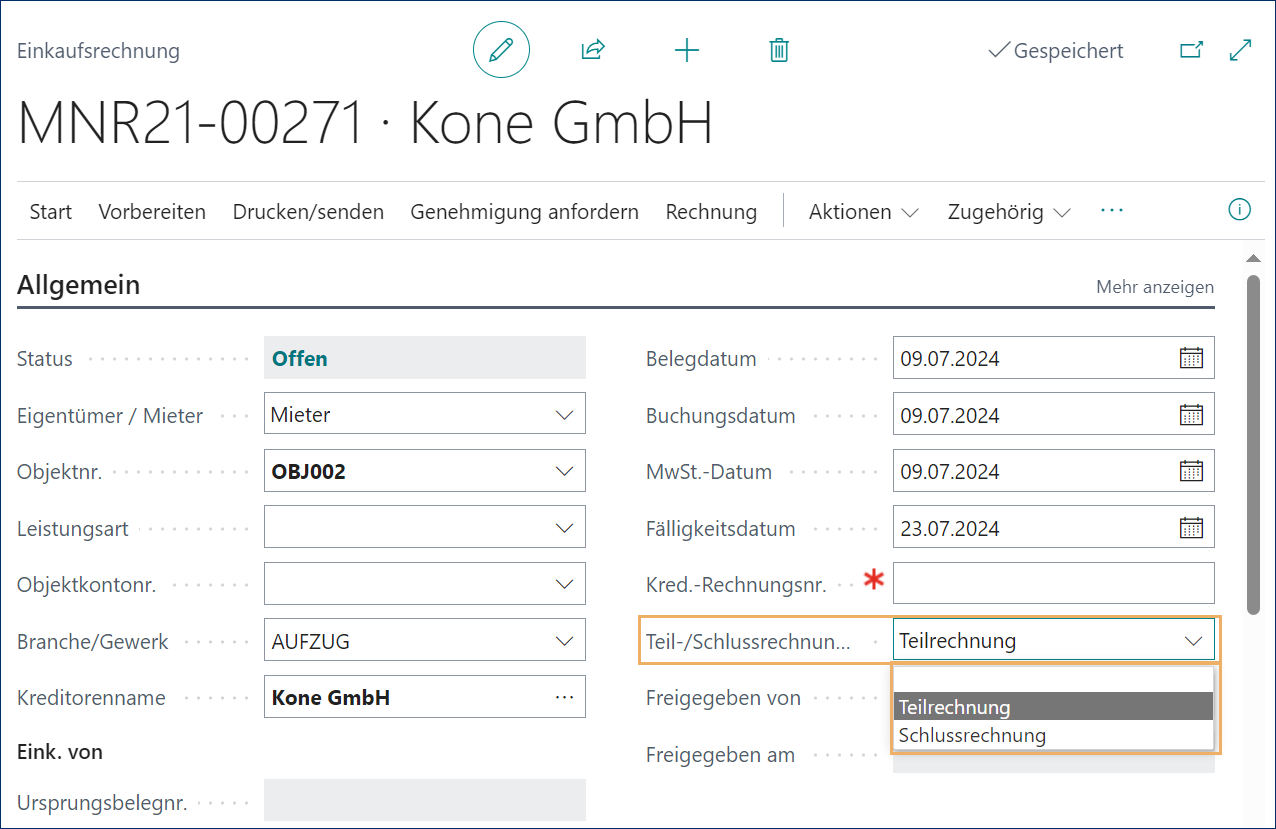Click the page info icon
Screen dimensions: 1276x829
click(1239, 210)
